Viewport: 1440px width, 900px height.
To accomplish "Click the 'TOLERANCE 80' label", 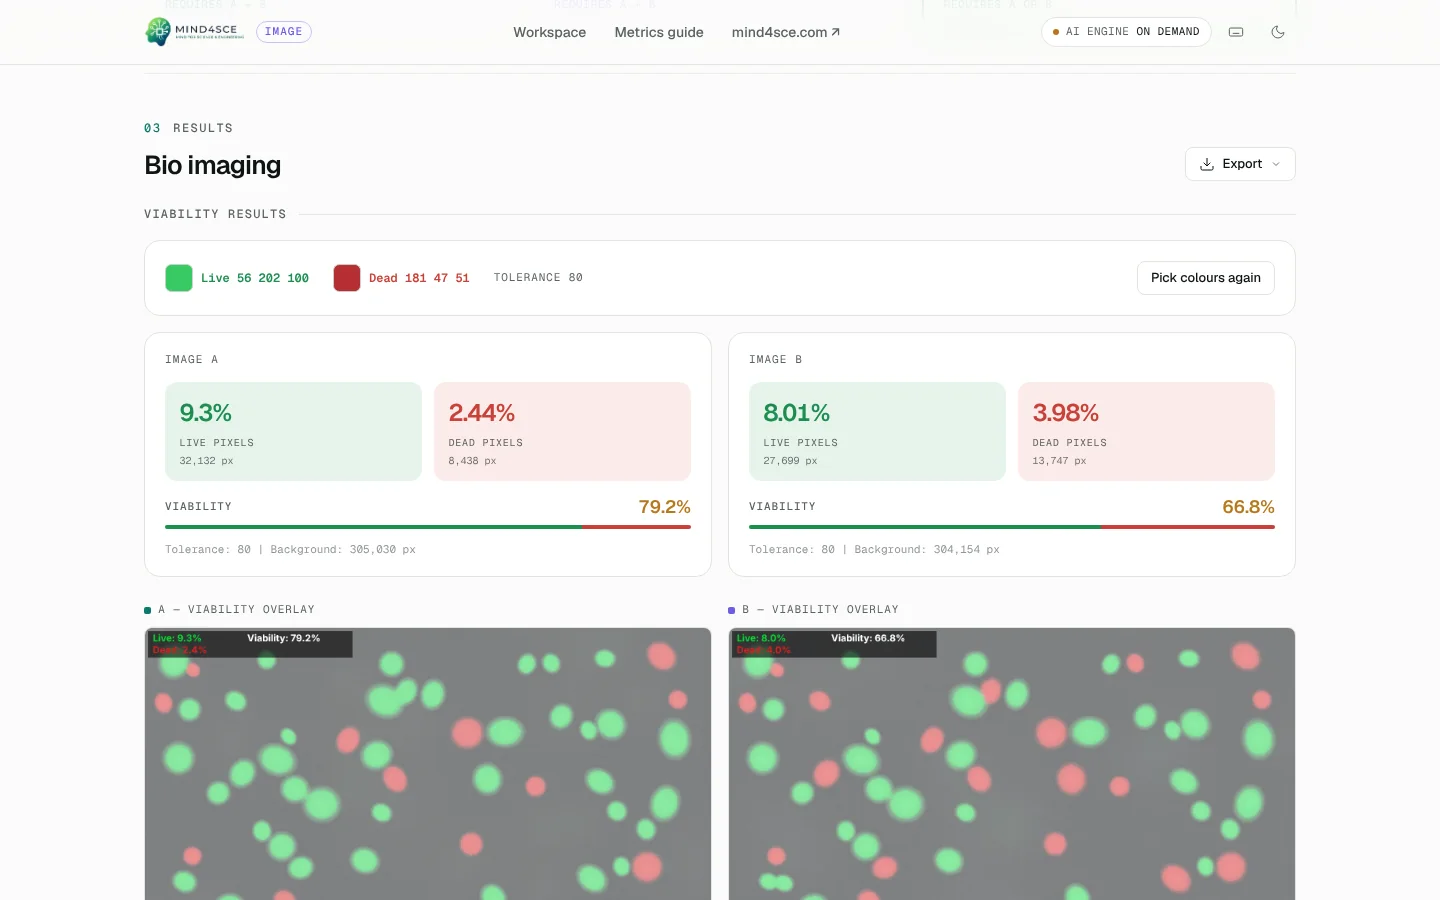I will pos(538,278).
